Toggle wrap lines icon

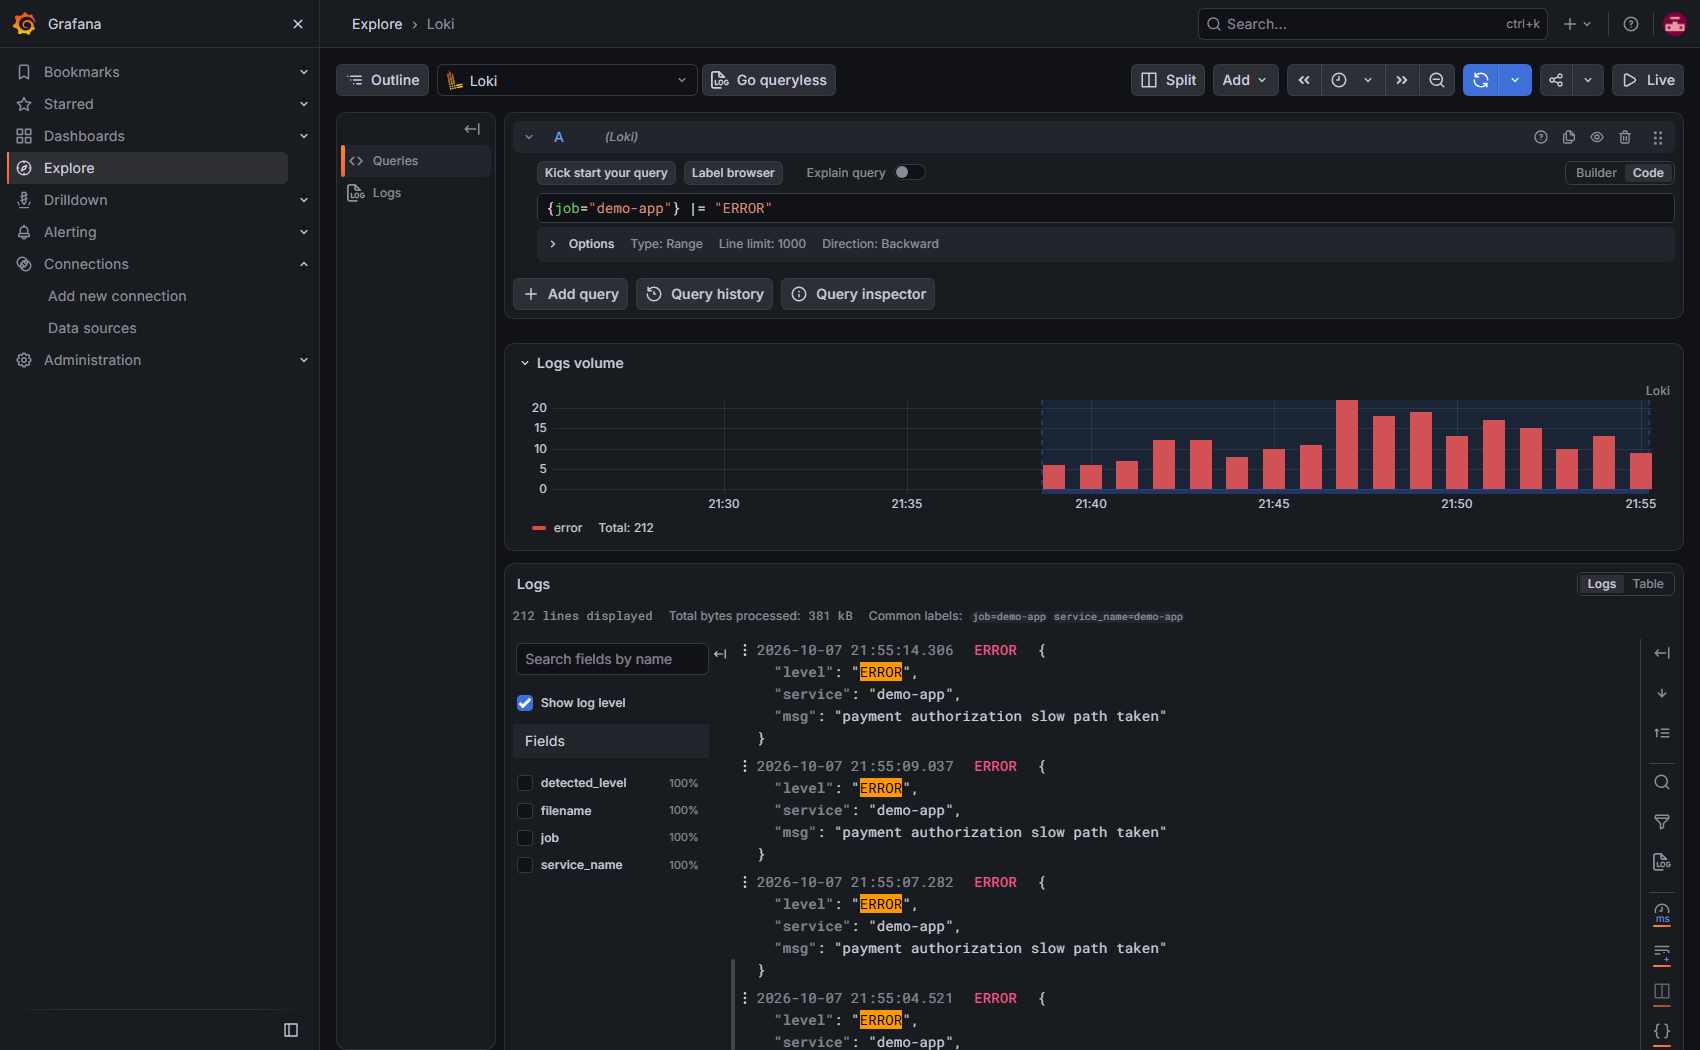click(x=1662, y=952)
